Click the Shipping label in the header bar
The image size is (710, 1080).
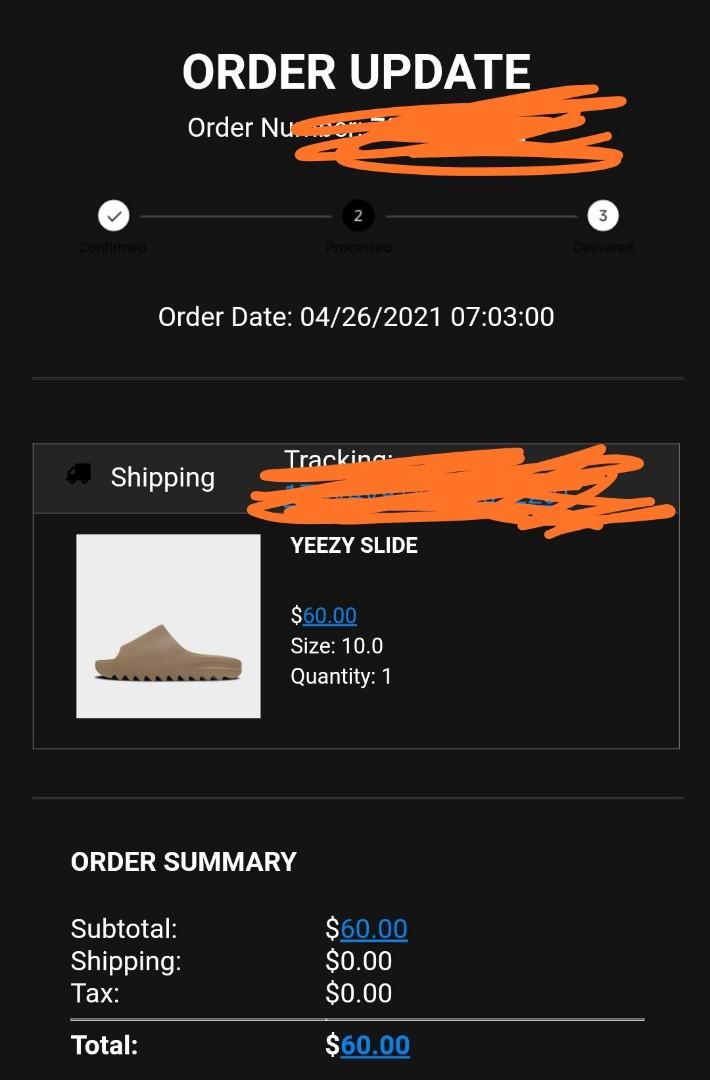pos(163,477)
